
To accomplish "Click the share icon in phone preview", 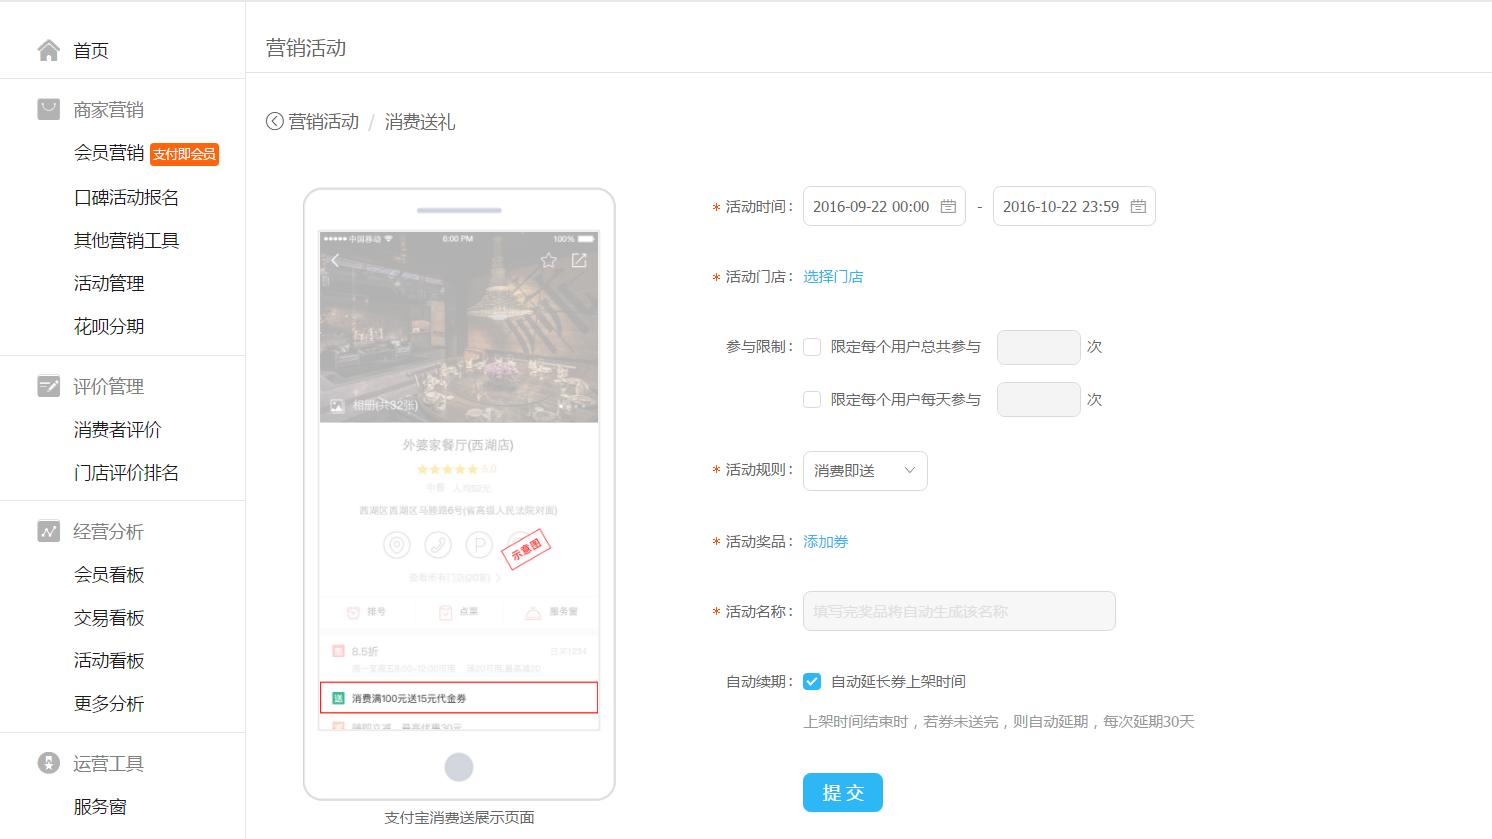I will pos(579,260).
